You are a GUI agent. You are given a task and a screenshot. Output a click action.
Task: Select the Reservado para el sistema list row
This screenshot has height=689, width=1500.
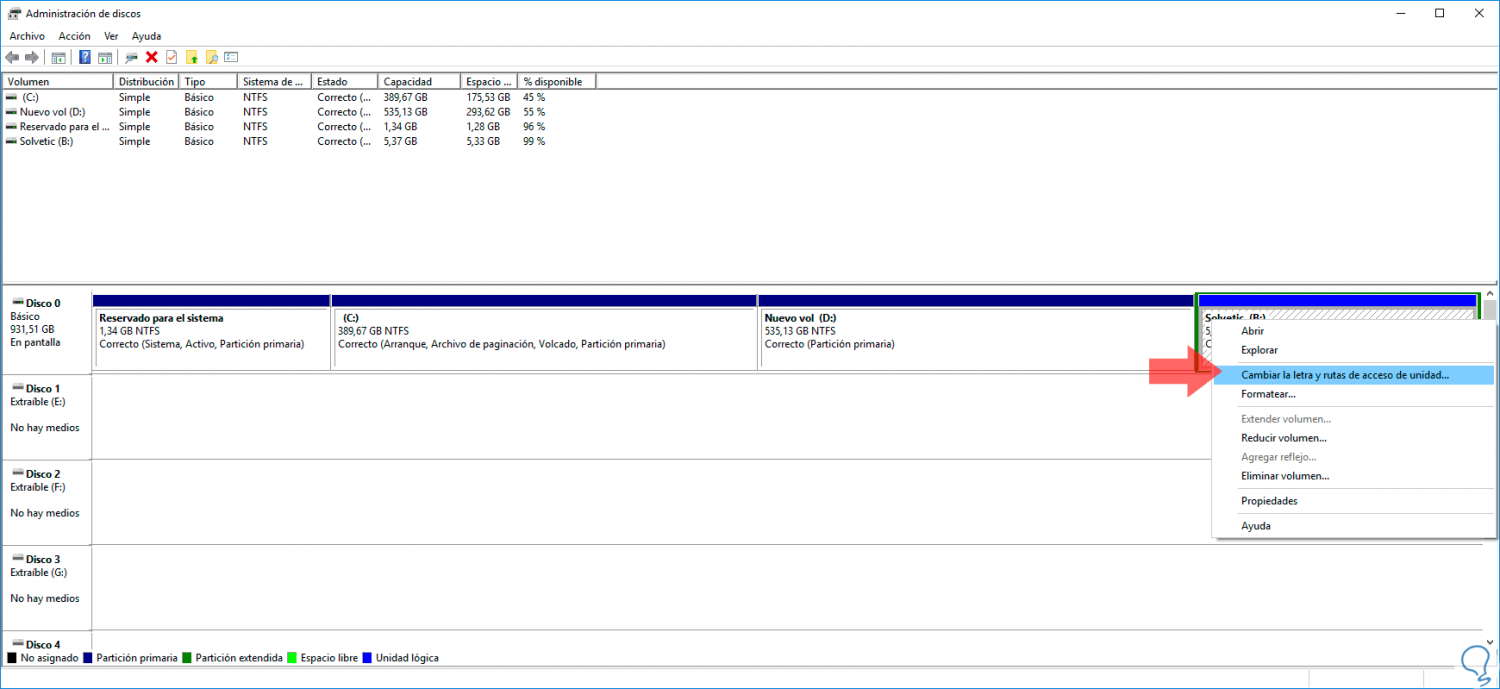point(300,127)
